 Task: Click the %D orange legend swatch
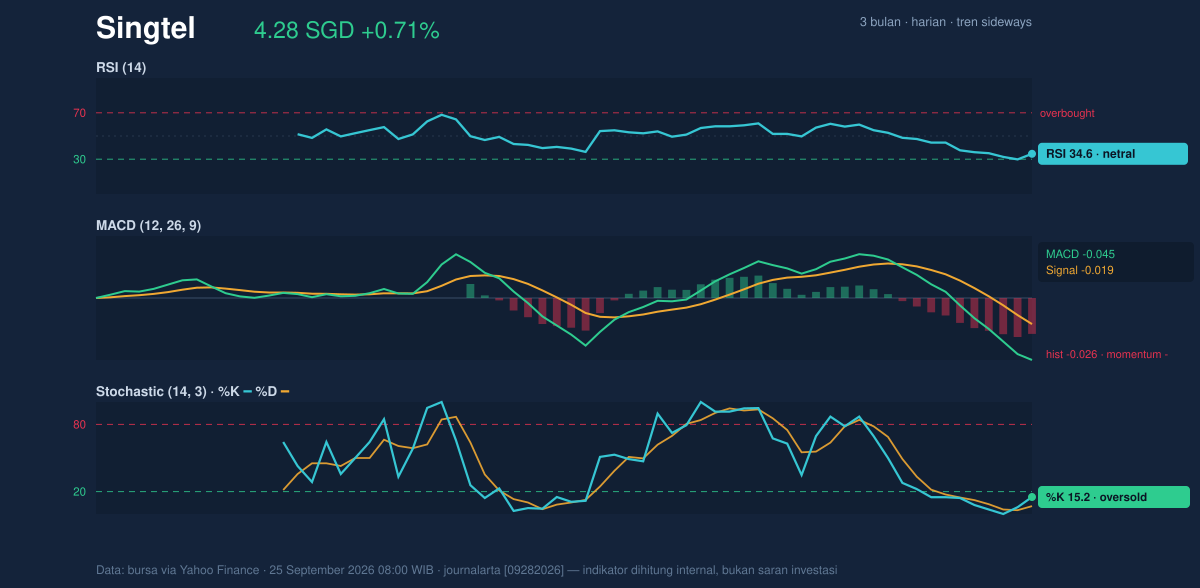click(x=285, y=392)
